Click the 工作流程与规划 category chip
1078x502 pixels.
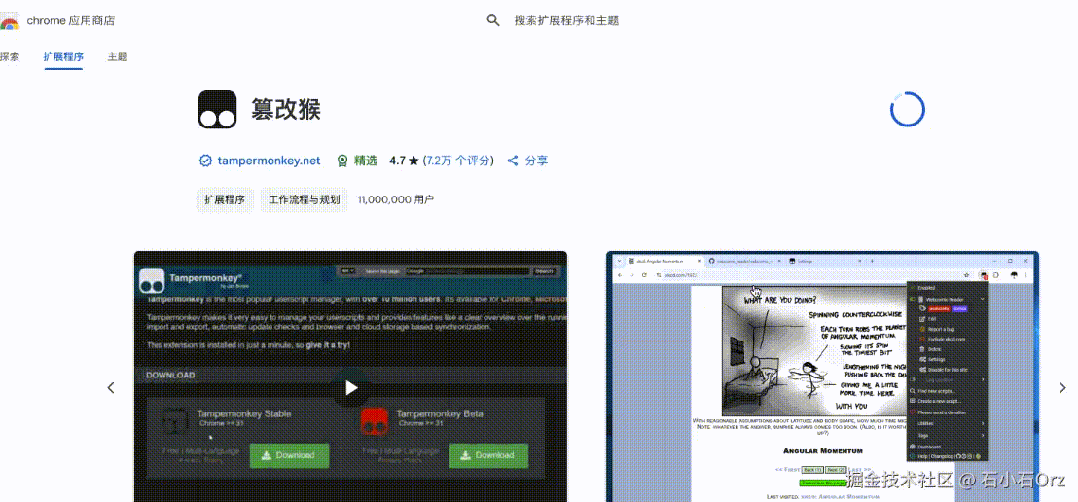pyautogui.click(x=305, y=200)
